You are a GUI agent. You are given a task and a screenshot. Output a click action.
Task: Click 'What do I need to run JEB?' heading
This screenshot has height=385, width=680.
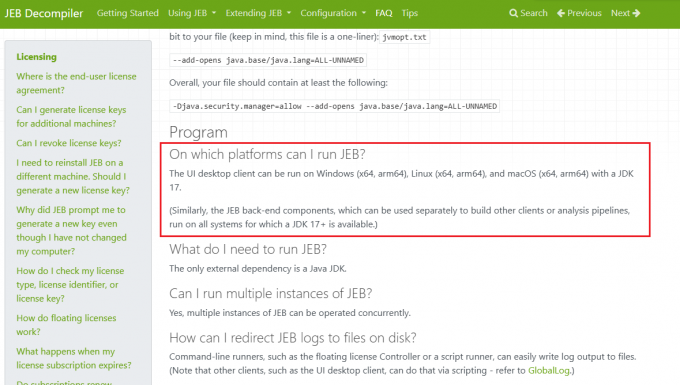(x=248, y=249)
